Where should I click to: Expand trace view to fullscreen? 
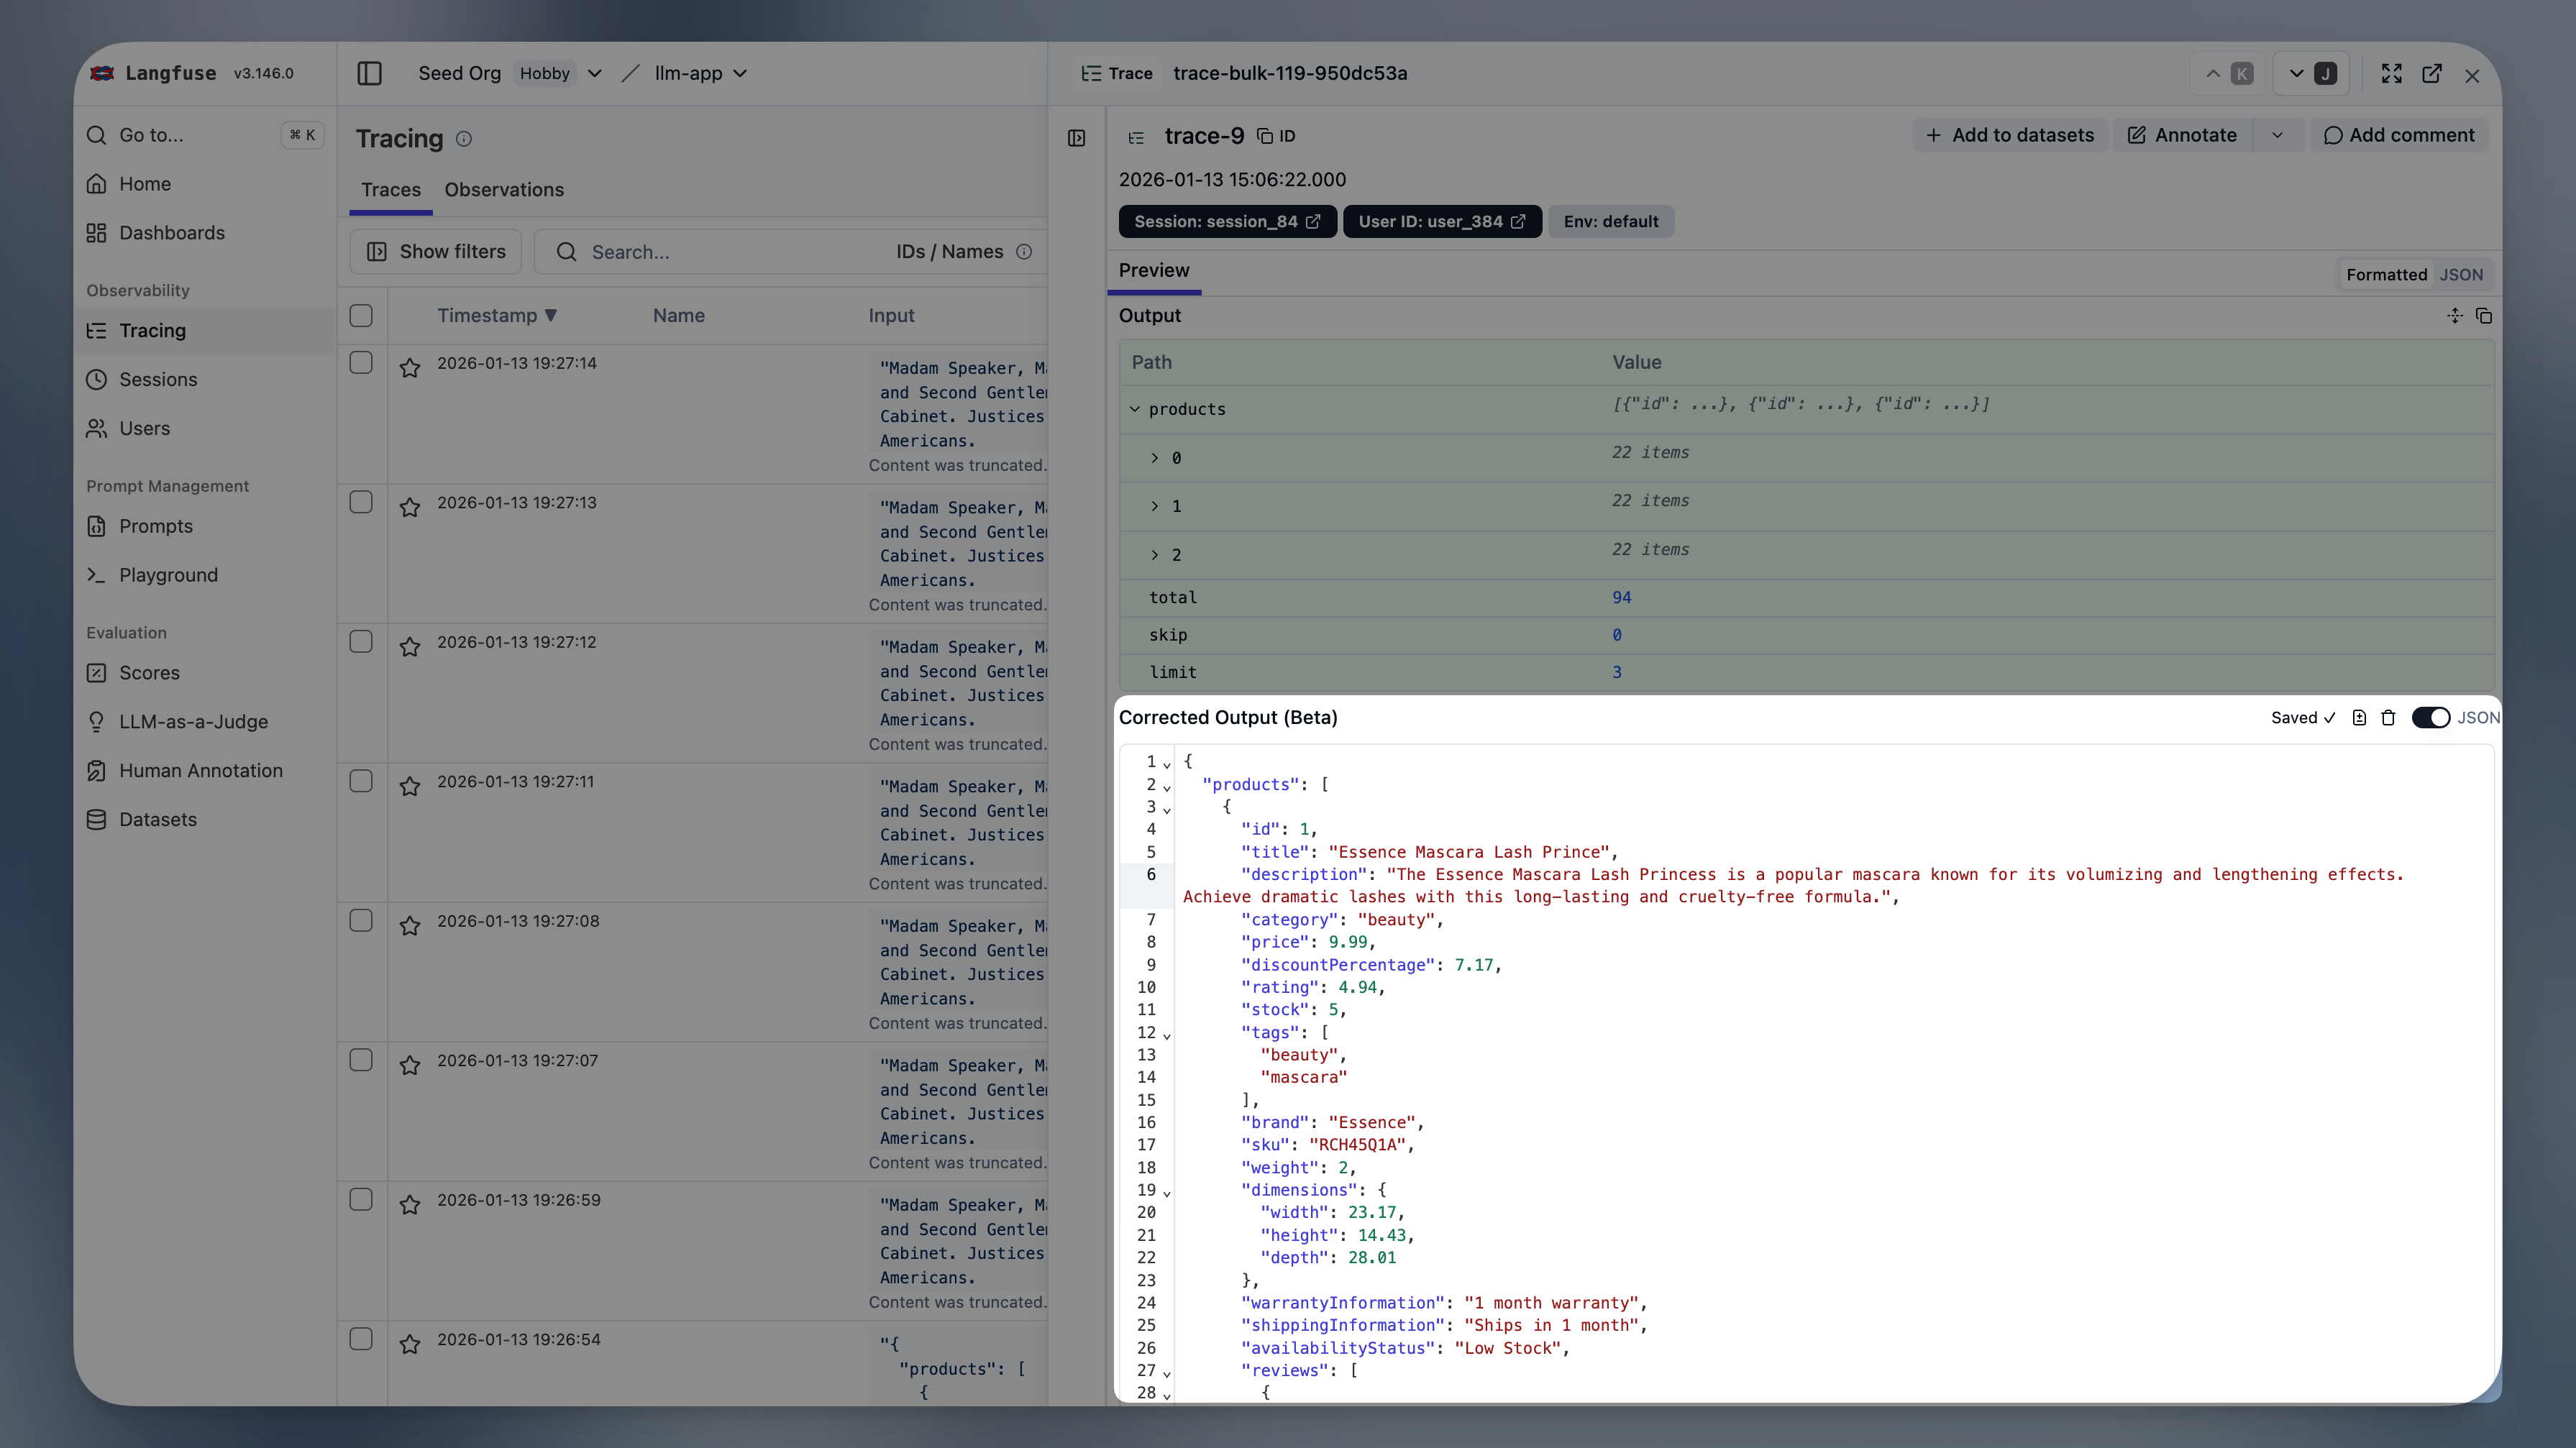coord(2391,73)
